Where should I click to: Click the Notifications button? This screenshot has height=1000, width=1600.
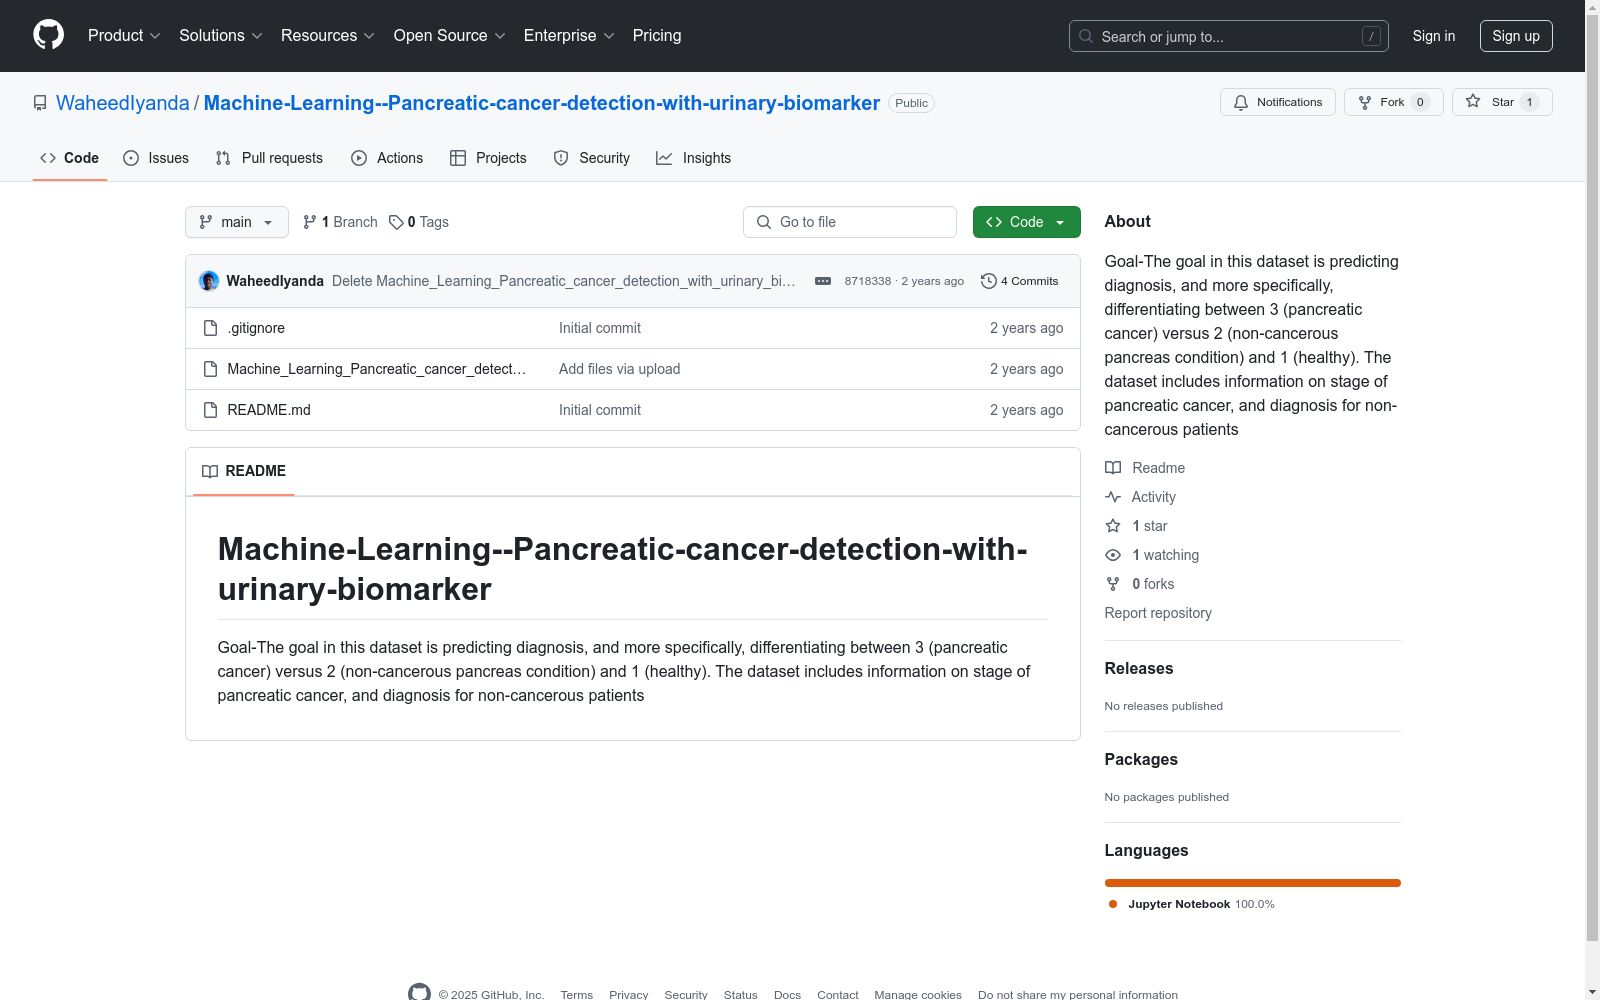tap(1278, 102)
